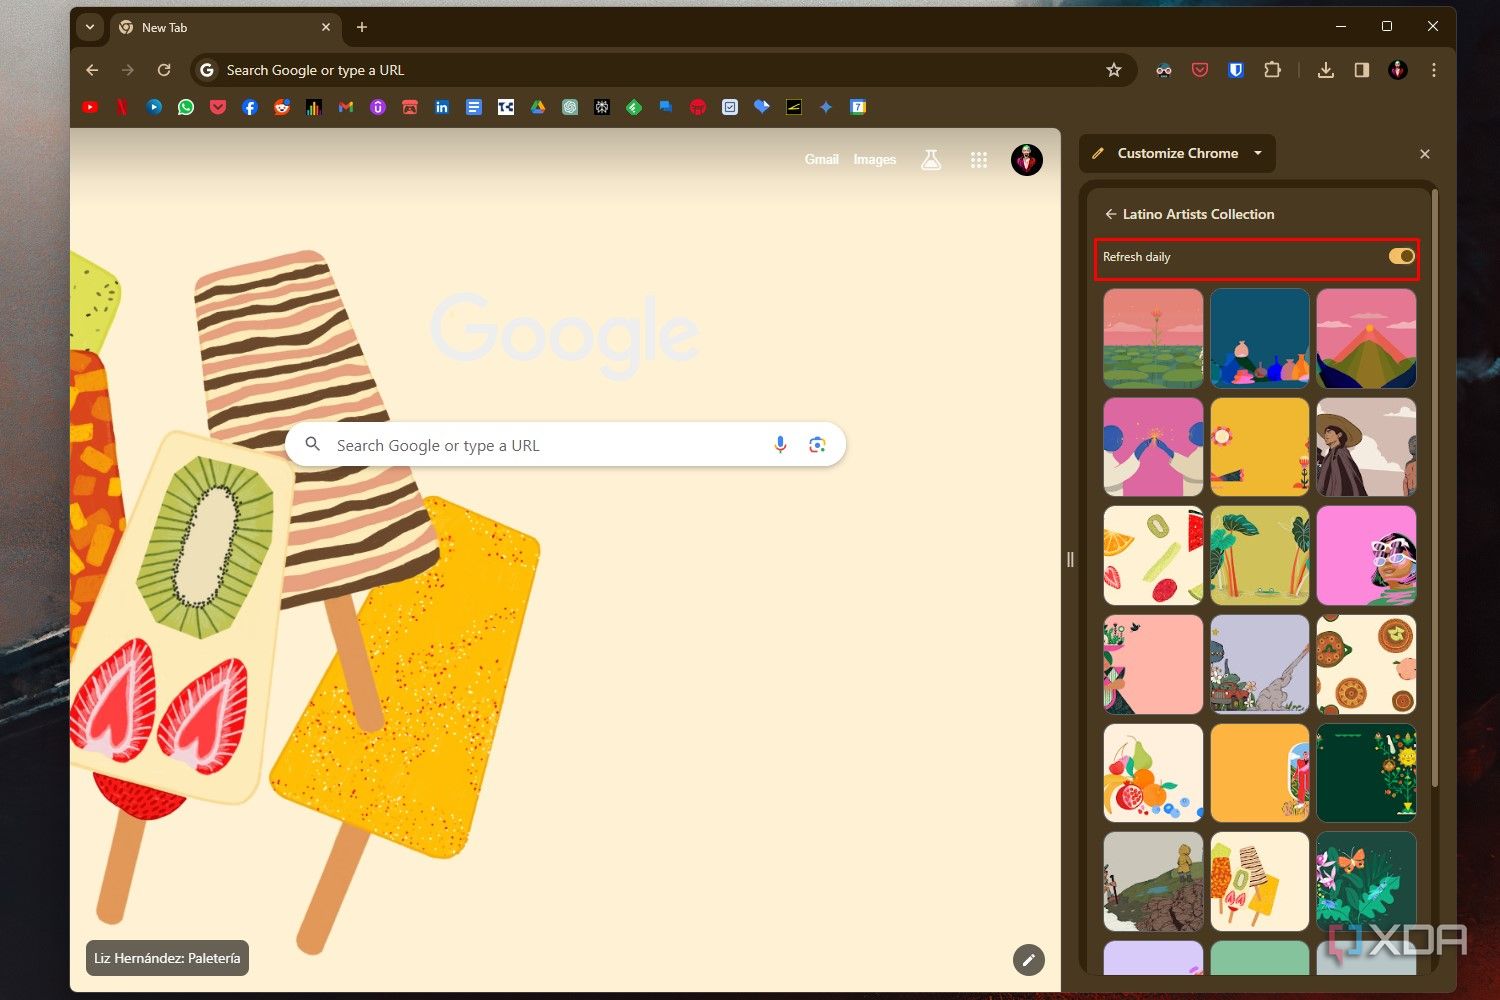Open Gmail from the bookmarks bar

[346, 107]
